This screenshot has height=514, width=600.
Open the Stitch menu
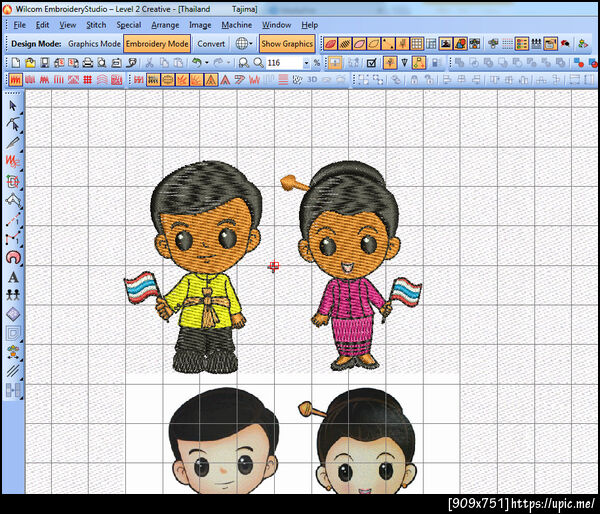pos(96,25)
